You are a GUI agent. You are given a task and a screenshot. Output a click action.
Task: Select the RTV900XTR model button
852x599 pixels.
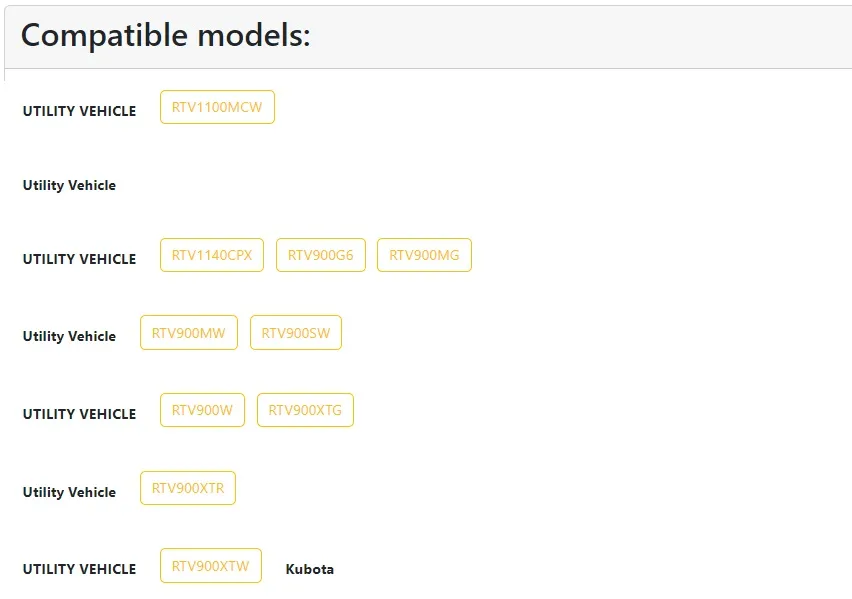coord(187,488)
